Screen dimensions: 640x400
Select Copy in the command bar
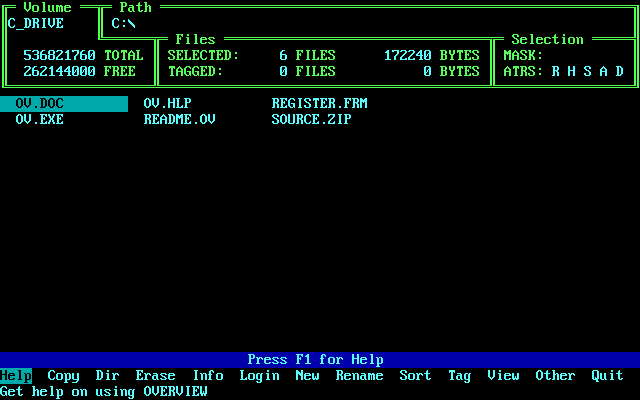click(x=64, y=376)
